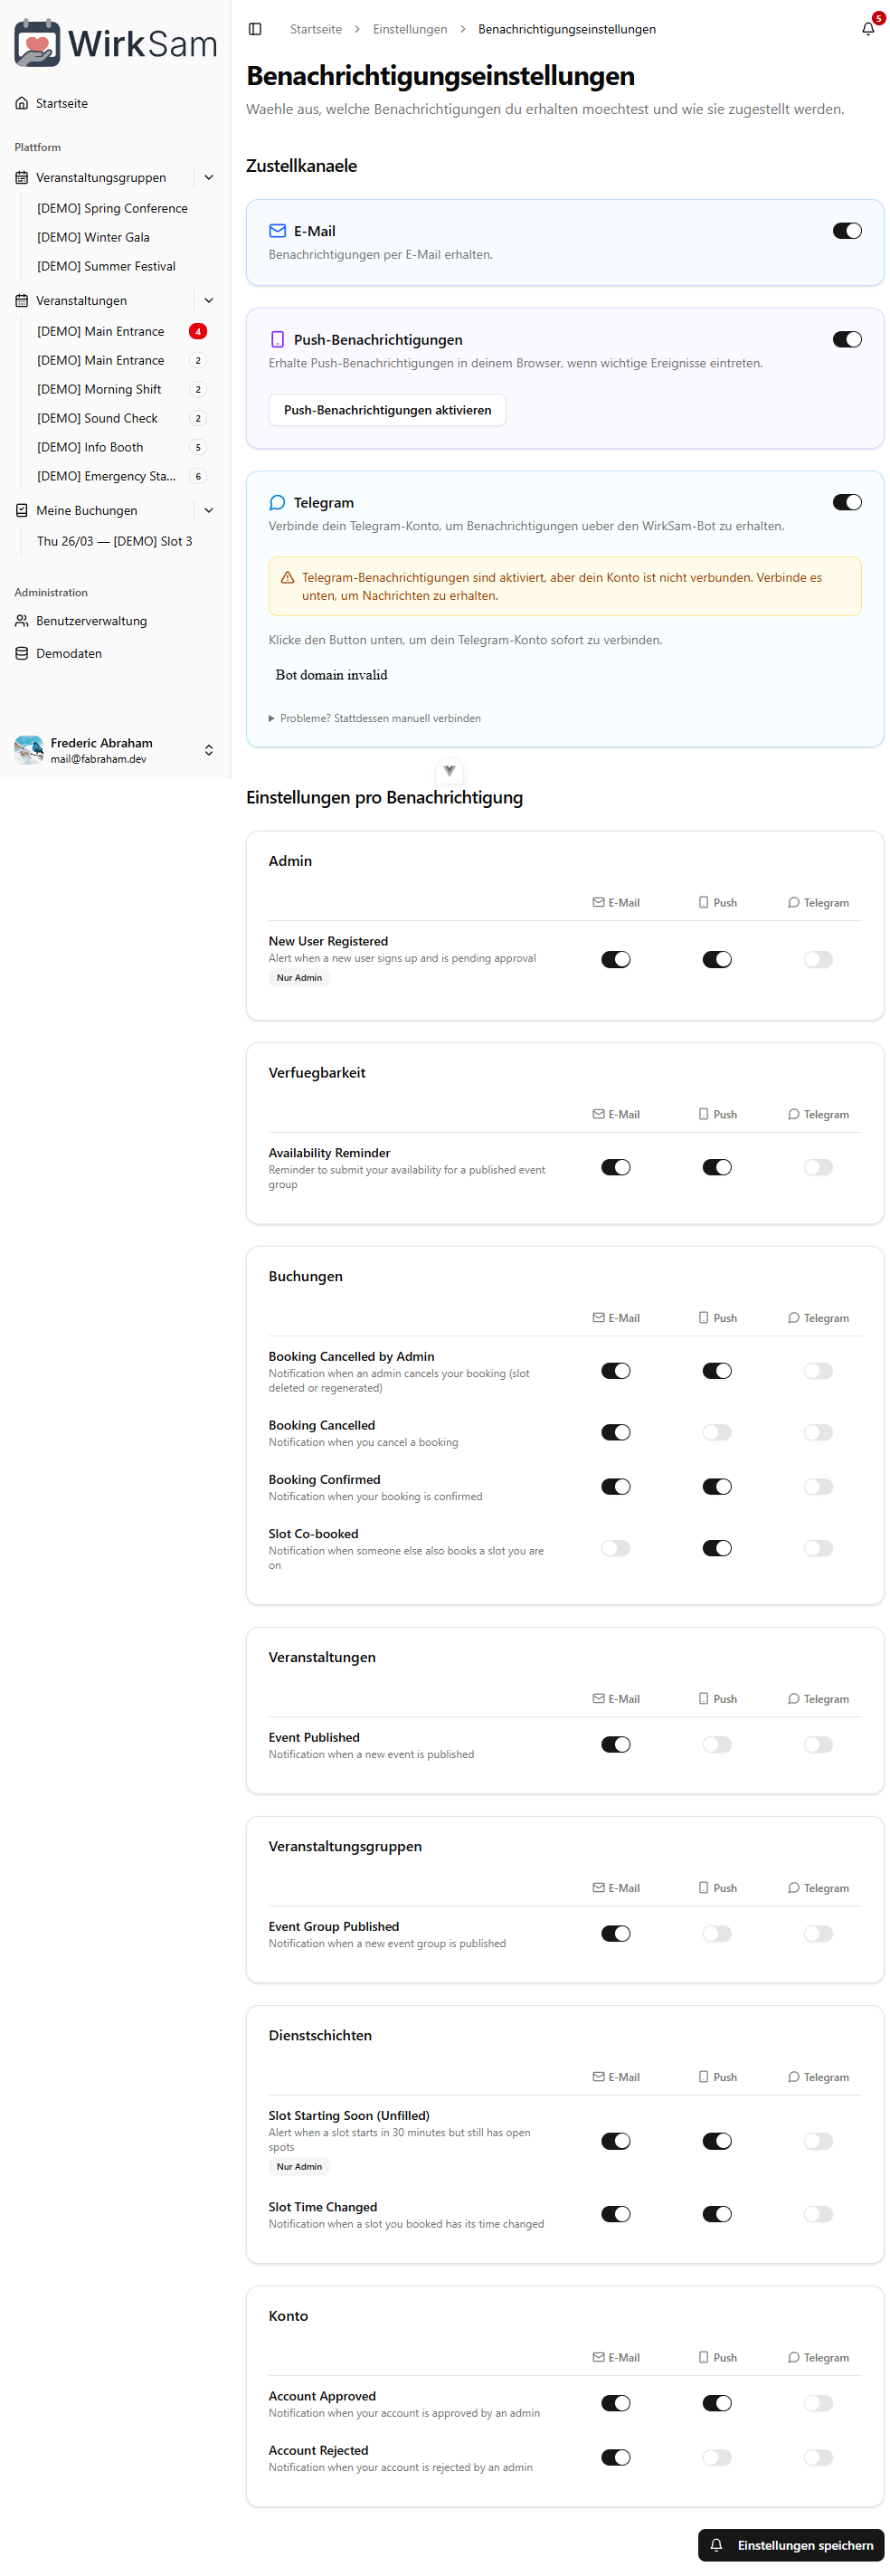Enable Push for Booking Cancelled notification
890x2576 pixels.
(x=716, y=1432)
